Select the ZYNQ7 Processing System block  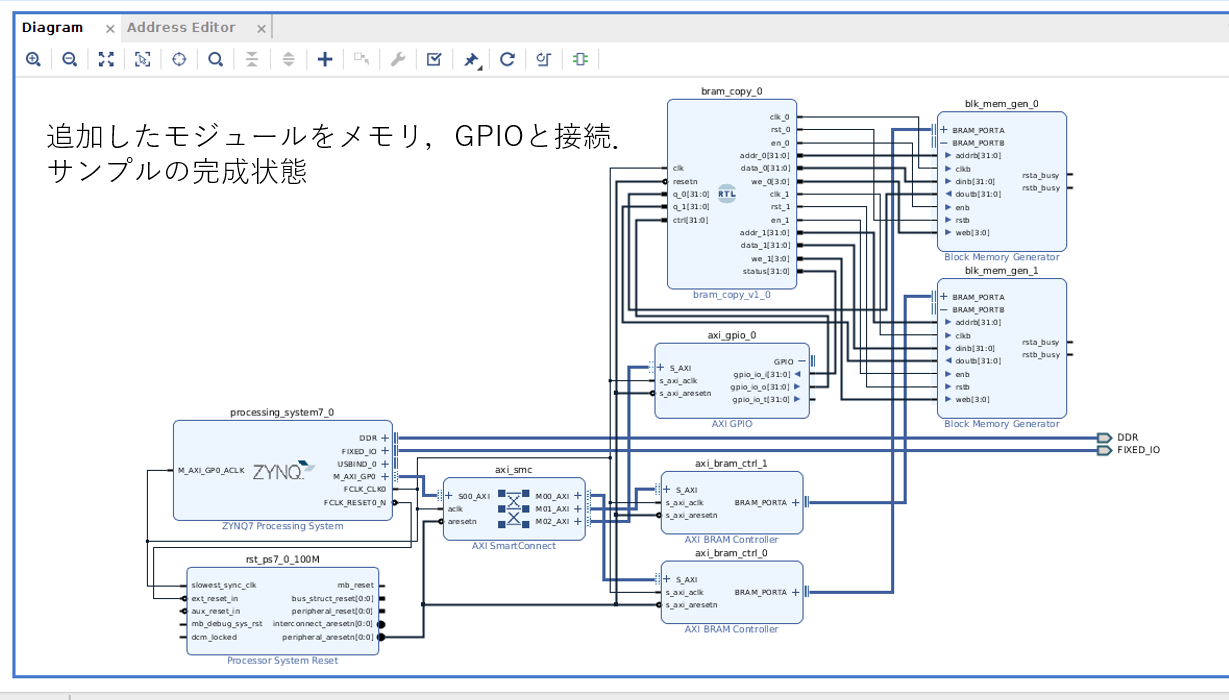pyautogui.click(x=282, y=470)
